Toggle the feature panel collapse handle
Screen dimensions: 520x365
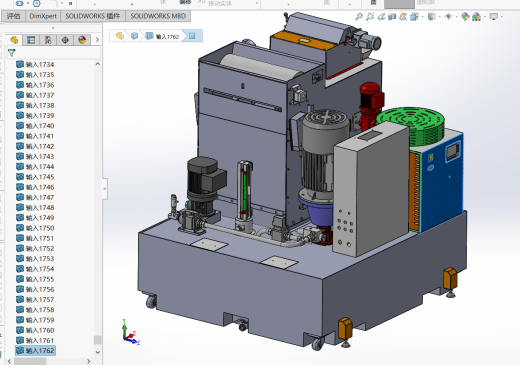105,188
